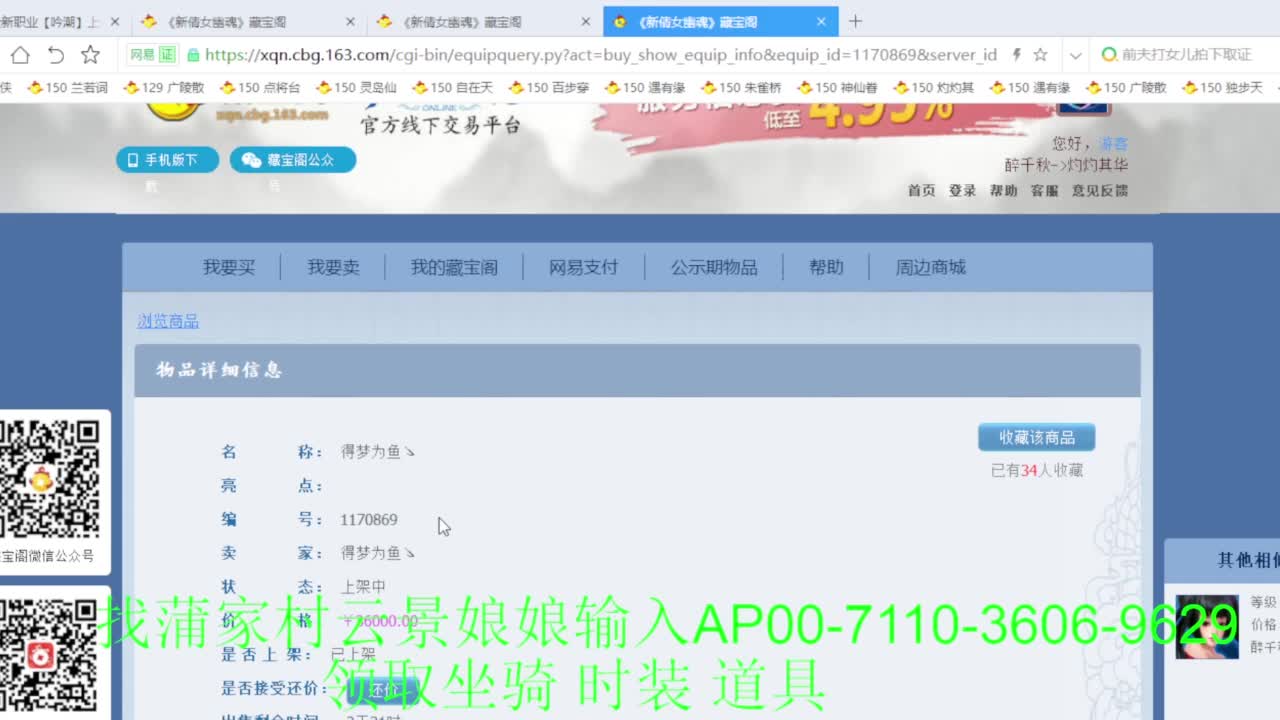Click the URL address field
The height and width of the screenshot is (720, 1280).
pos(600,55)
